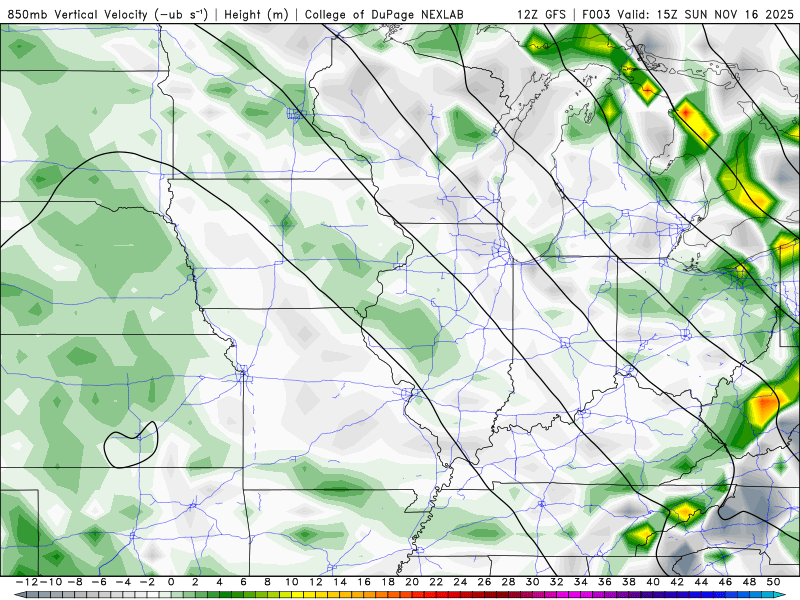
Task: Select the '-6' color scale label
Action: 99,582
